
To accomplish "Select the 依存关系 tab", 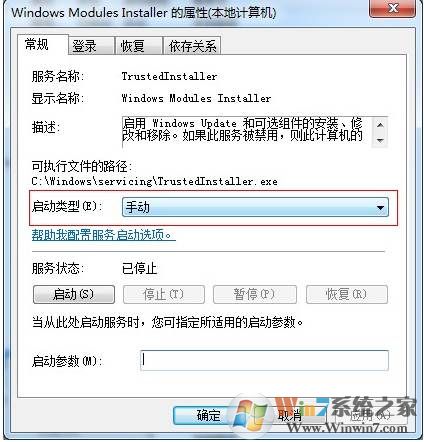I will coord(192,46).
